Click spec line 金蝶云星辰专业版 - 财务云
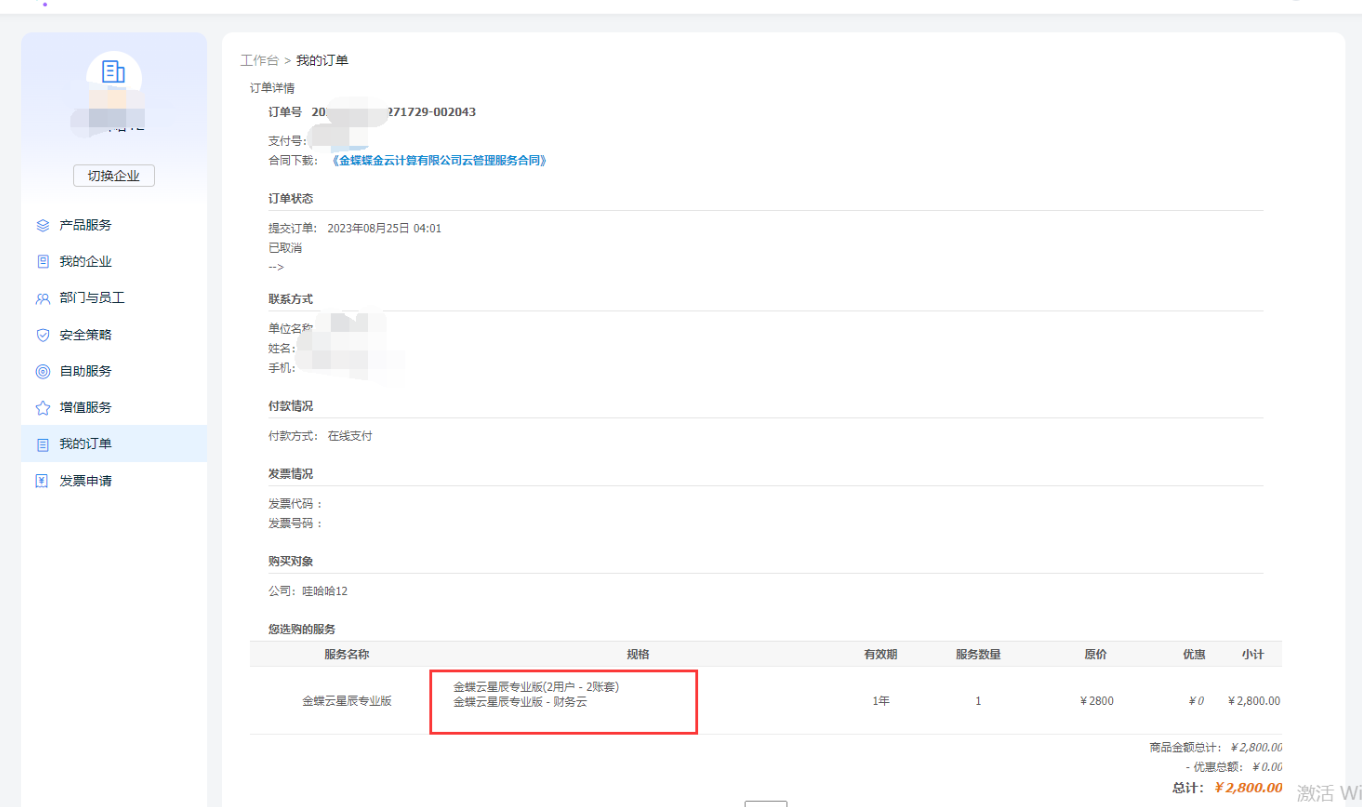Image resolution: width=1362 pixels, height=807 pixels. pos(520,702)
